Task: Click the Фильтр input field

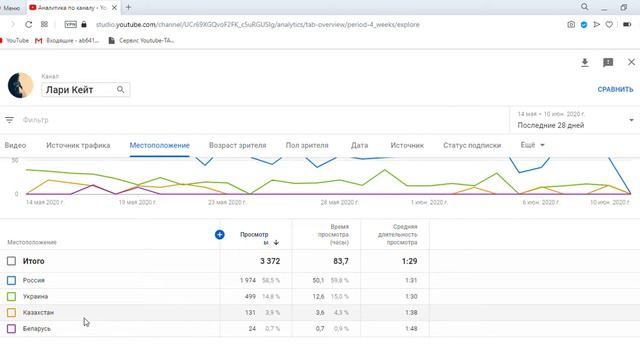Action: (x=261, y=120)
